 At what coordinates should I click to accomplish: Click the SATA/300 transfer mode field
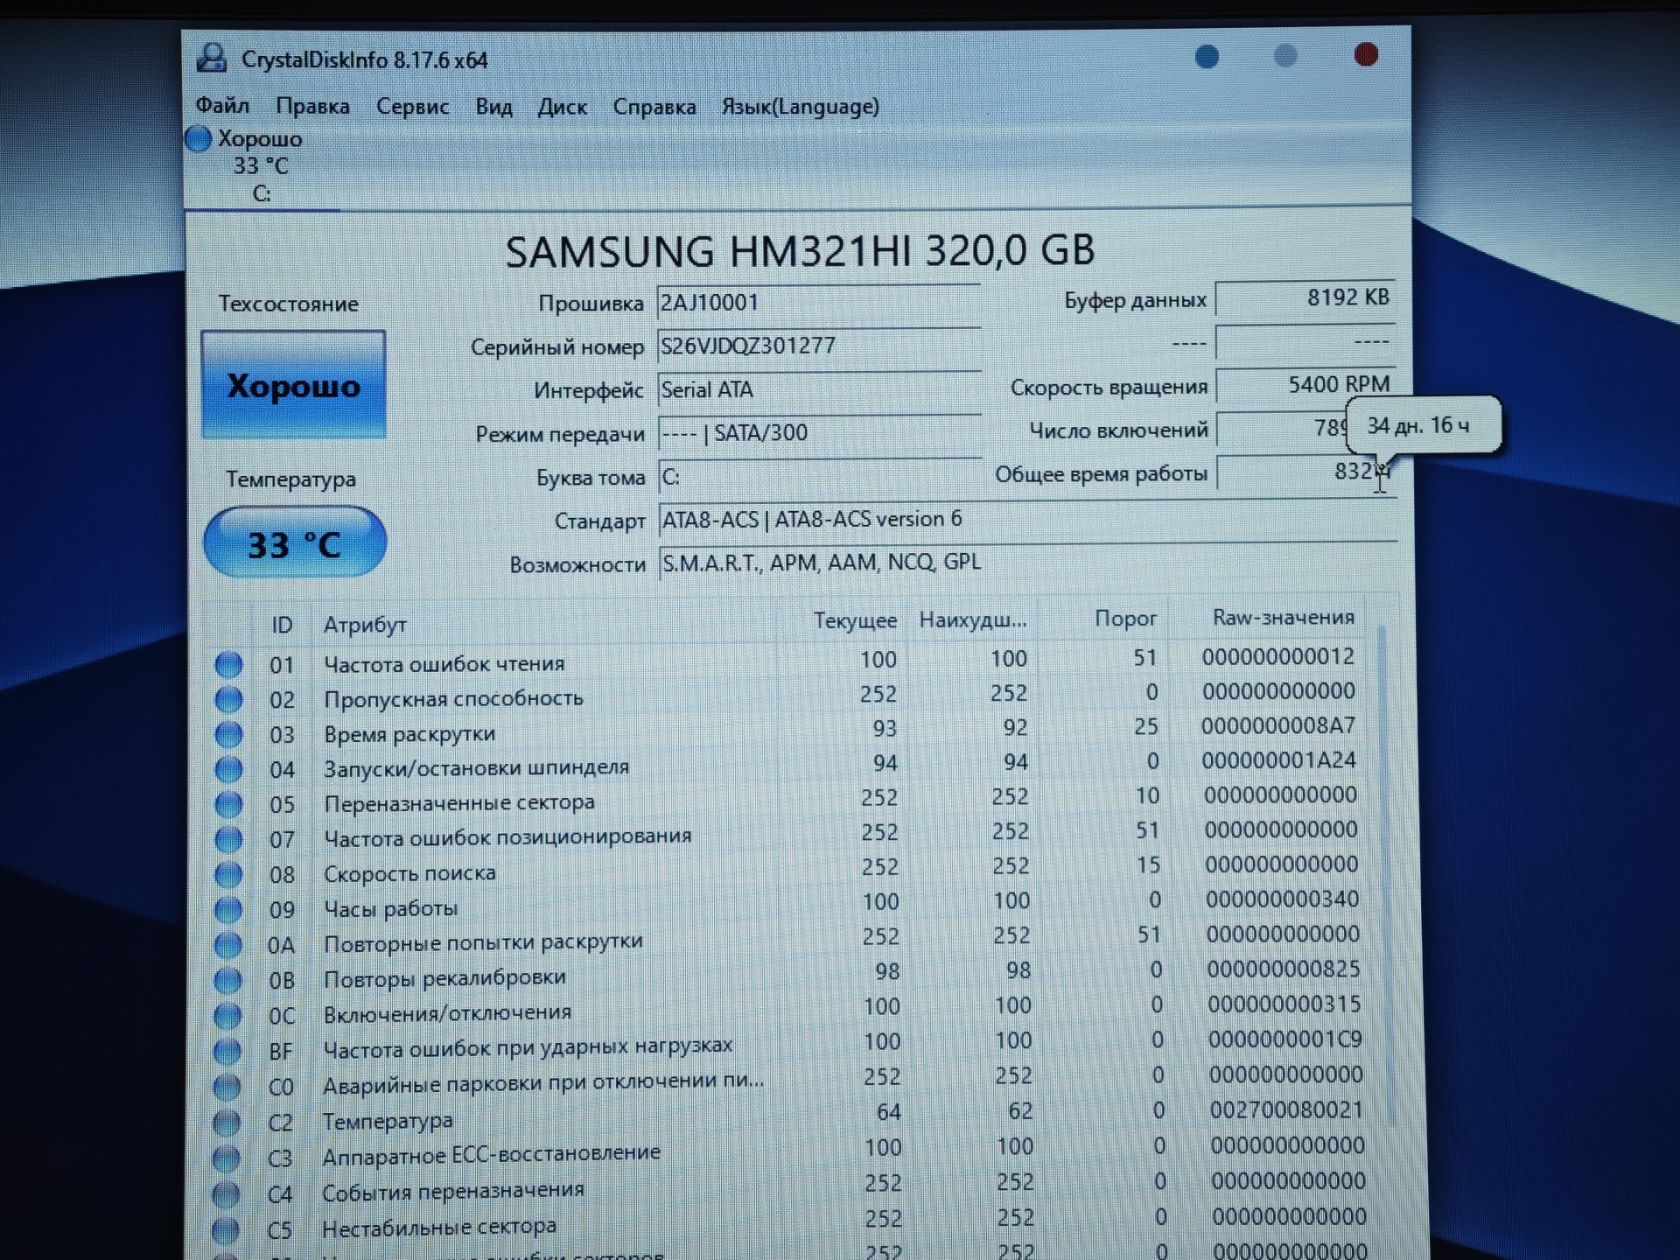818,433
